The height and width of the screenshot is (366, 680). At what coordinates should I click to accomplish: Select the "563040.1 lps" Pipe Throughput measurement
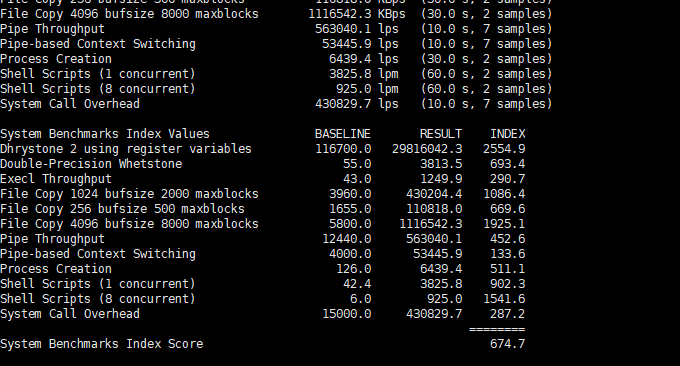tap(357, 29)
